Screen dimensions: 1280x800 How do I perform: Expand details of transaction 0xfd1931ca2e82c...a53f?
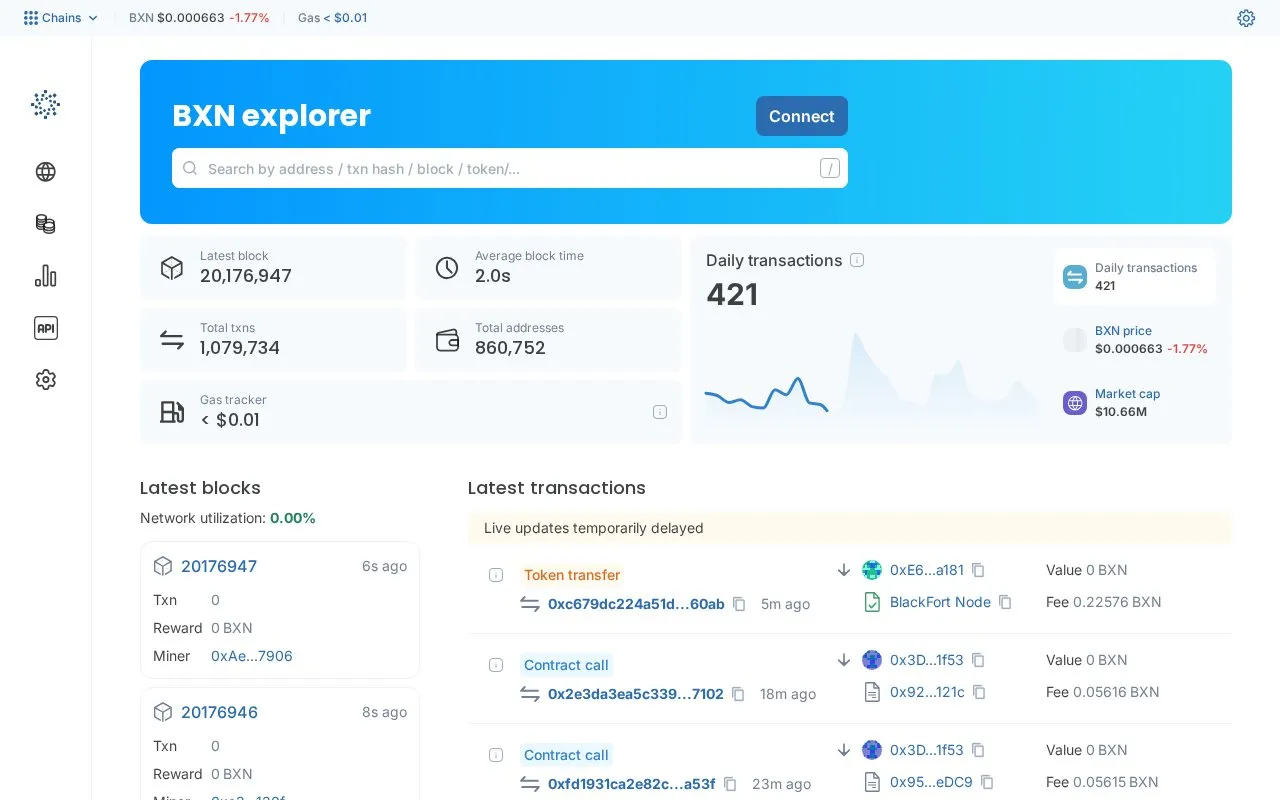tap(496, 755)
